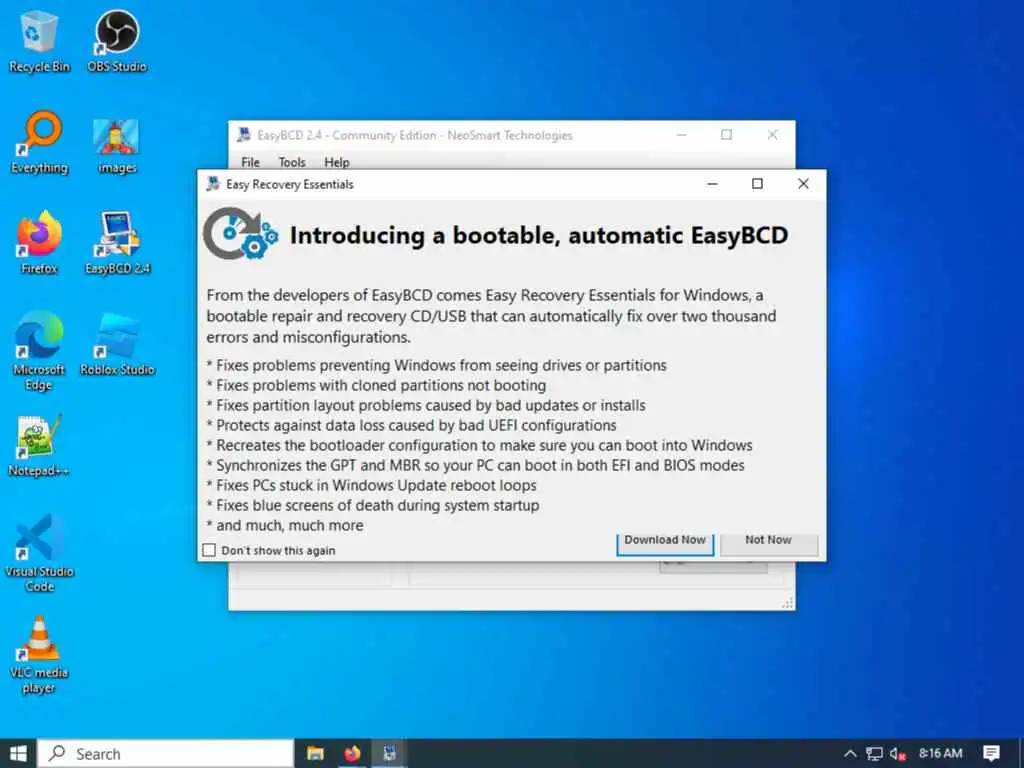This screenshot has height=768, width=1024.
Task: Open the Windows Start menu
Action: (x=18, y=754)
